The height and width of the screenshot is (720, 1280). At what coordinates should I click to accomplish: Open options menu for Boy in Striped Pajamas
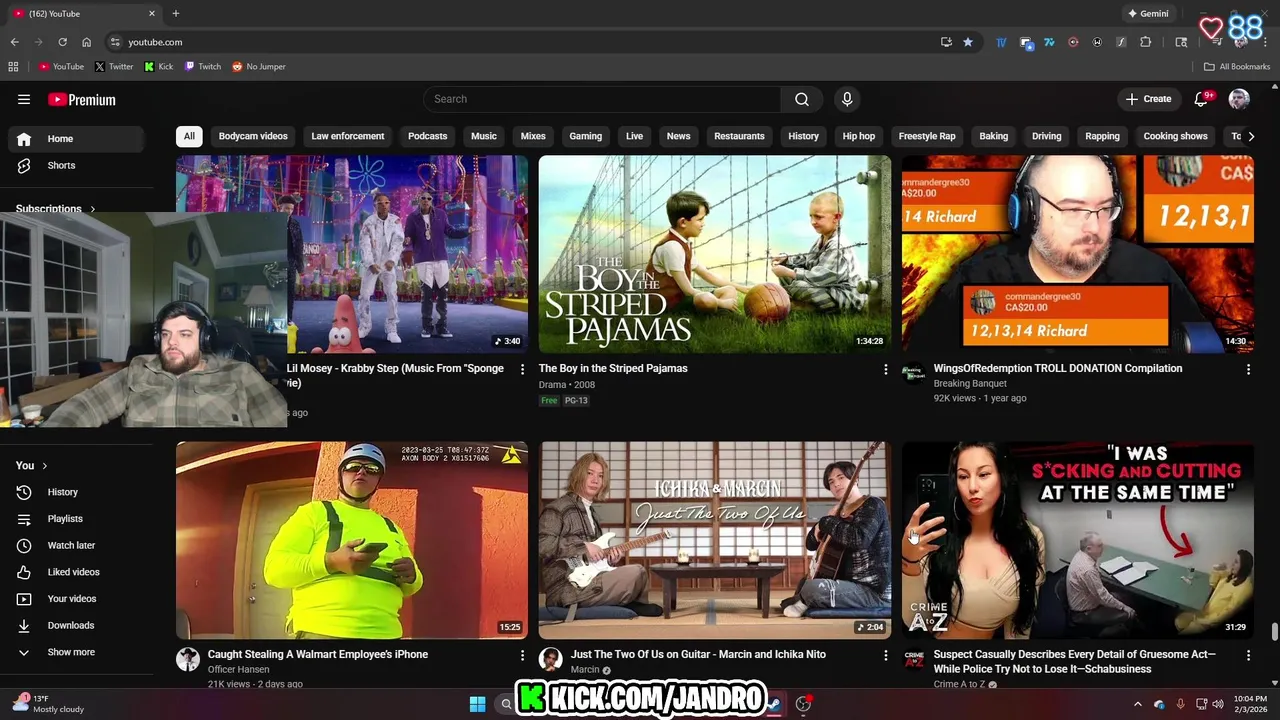click(x=885, y=369)
